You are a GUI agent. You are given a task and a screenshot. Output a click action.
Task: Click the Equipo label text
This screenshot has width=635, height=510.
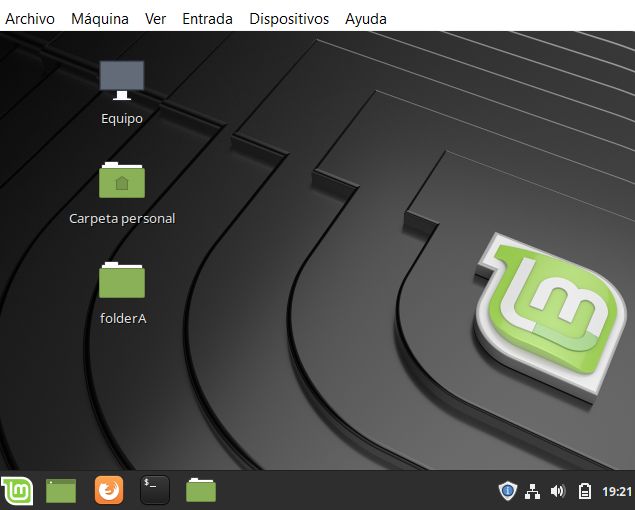coord(122,119)
